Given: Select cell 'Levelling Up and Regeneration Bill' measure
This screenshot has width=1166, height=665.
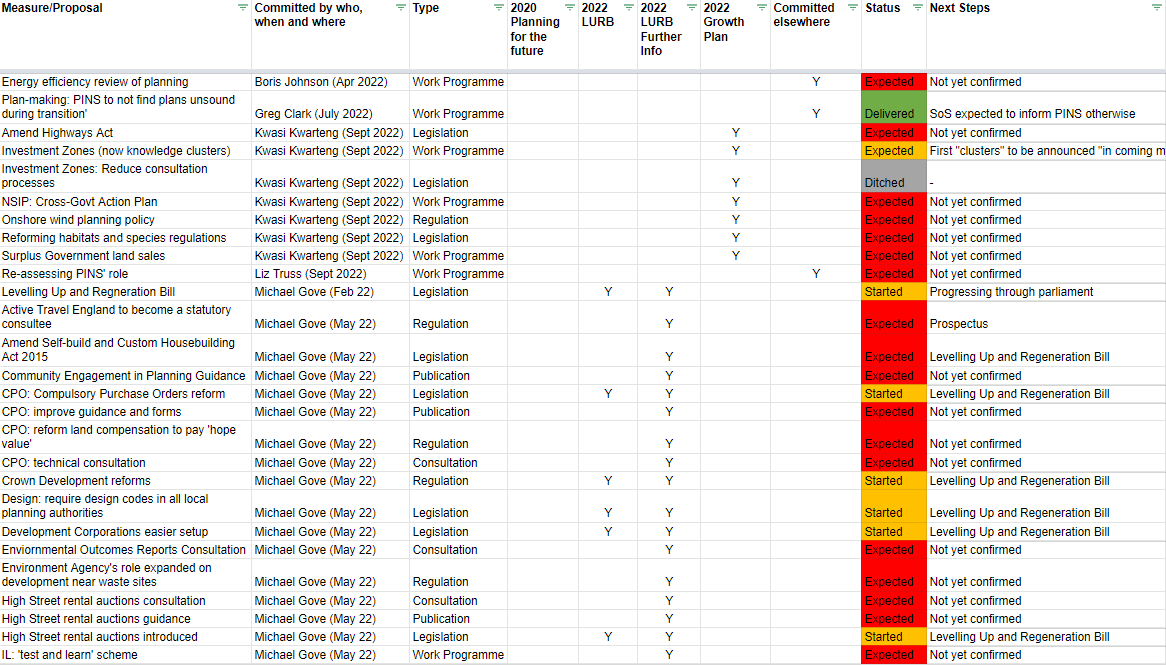Looking at the screenshot, I should (126, 292).
